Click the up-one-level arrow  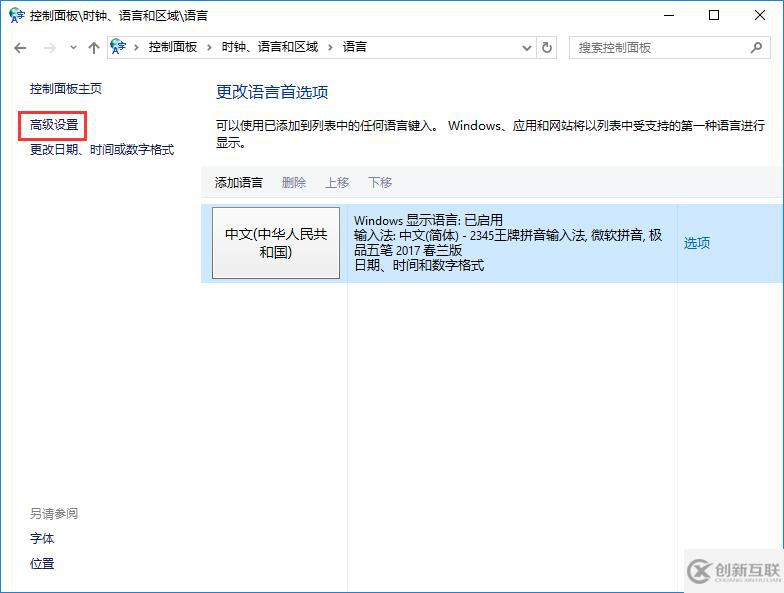94,48
